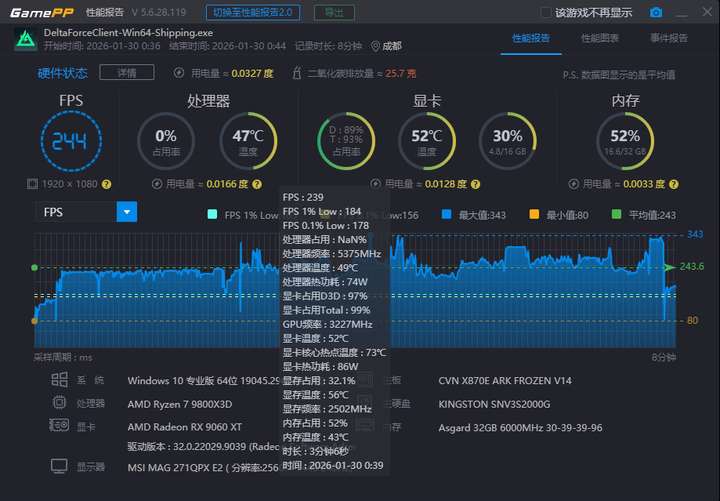Viewport: 720px width, 501px height.
Task: Click the processor 47℃ temperature gauge
Action: coord(248,141)
